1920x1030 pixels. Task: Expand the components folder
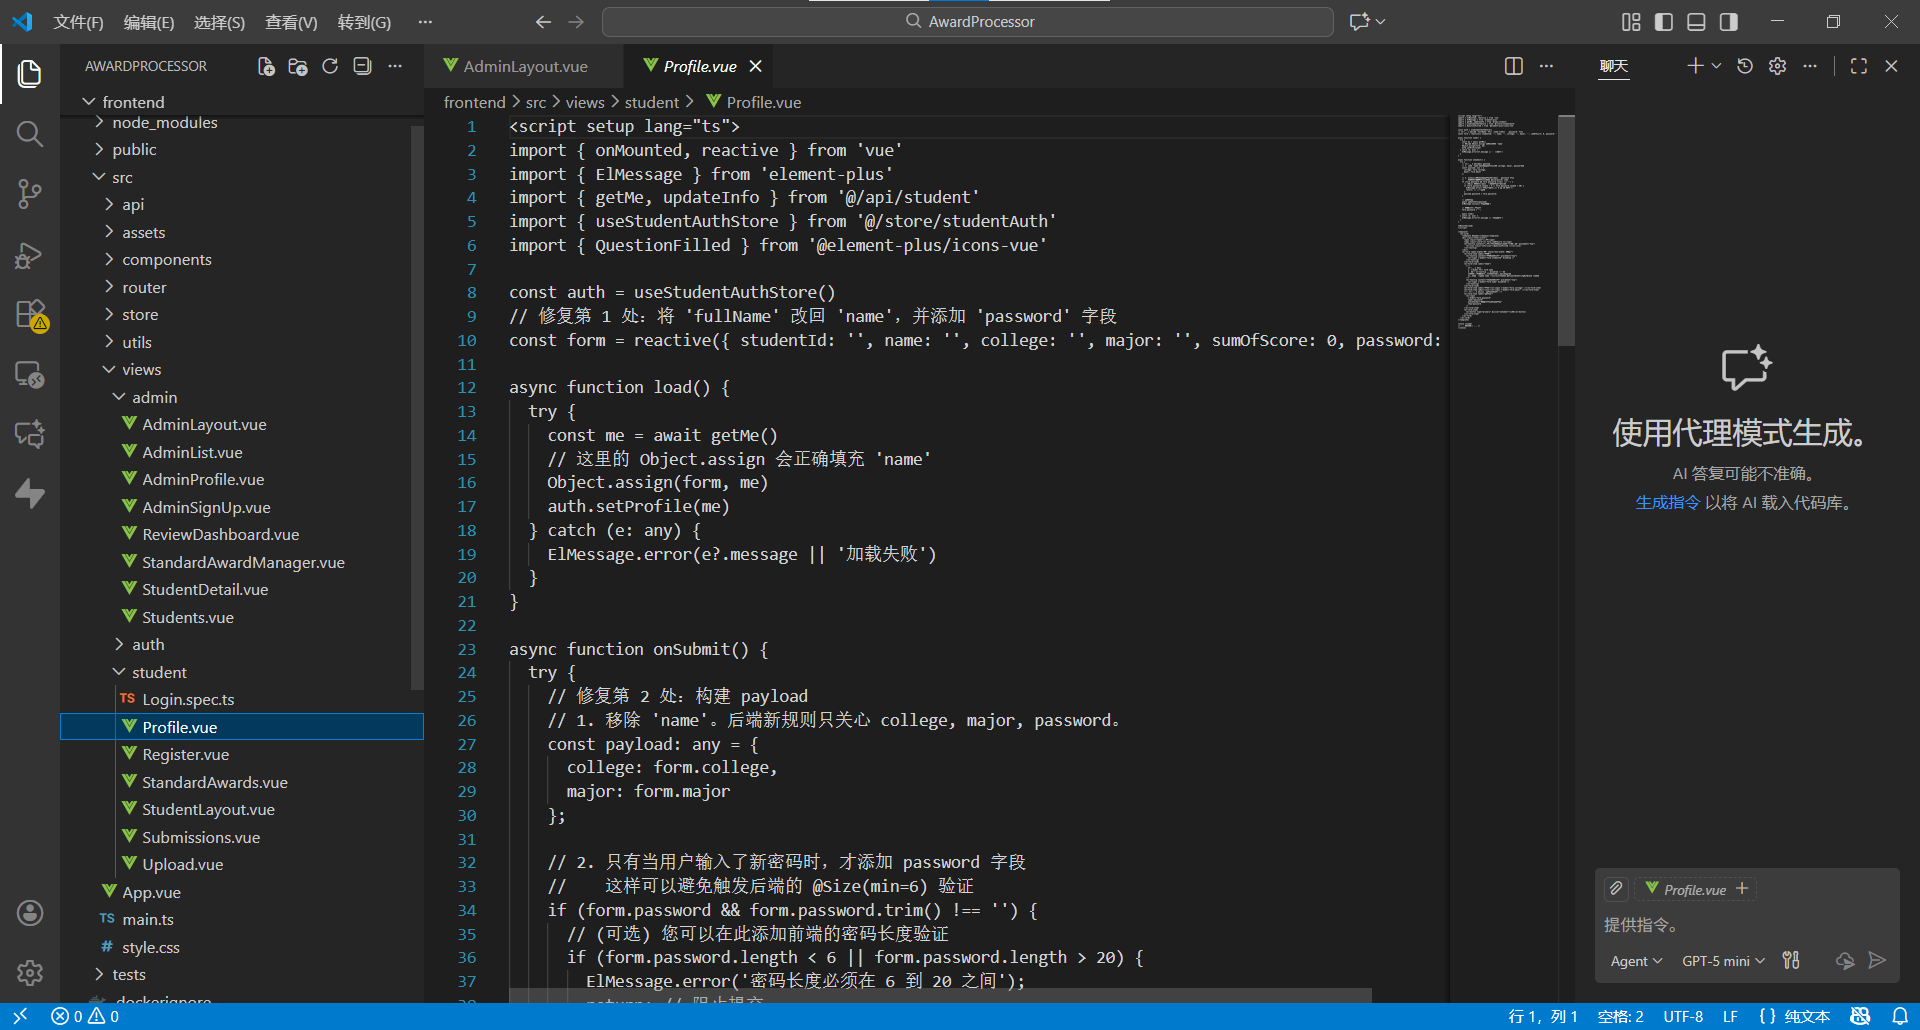pyautogui.click(x=242, y=259)
